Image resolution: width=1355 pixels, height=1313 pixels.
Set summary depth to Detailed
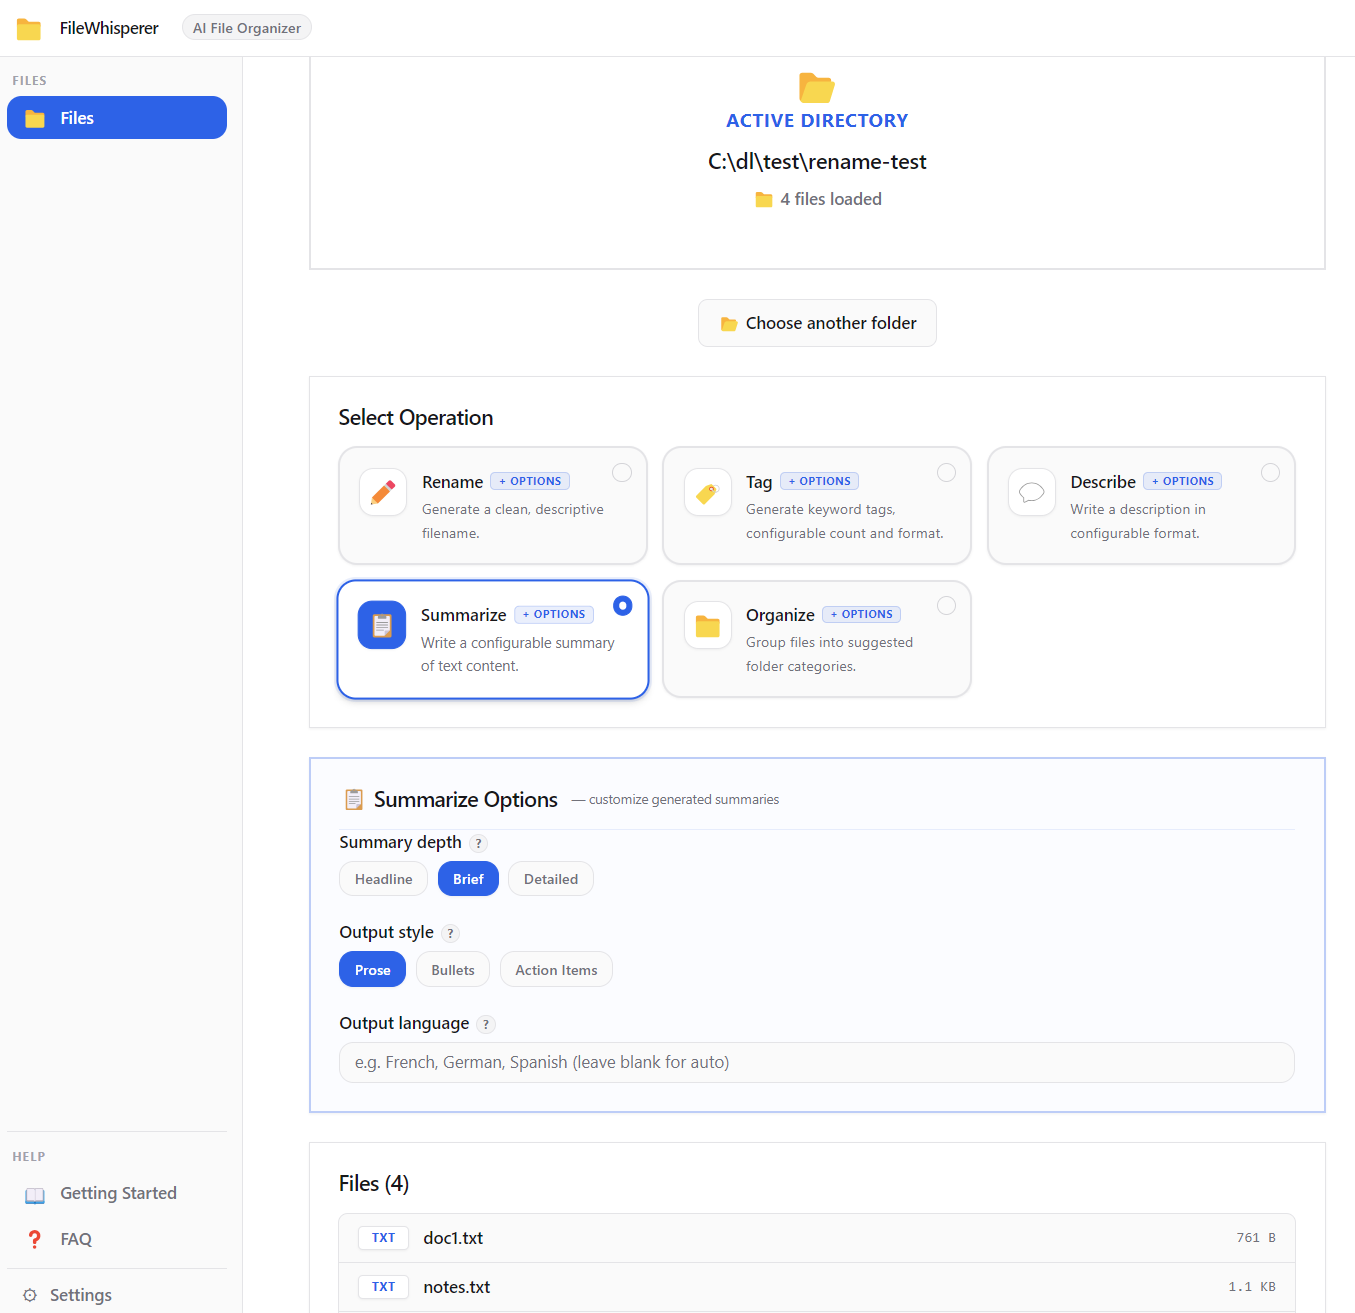pyautogui.click(x=551, y=879)
